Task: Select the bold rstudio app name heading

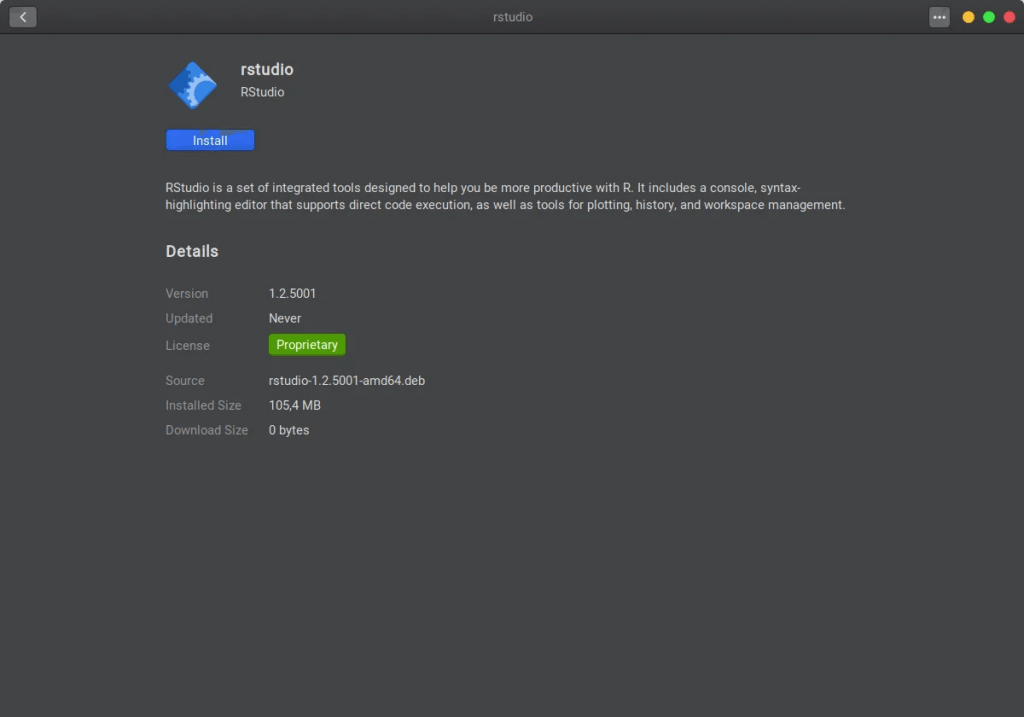Action: point(267,69)
